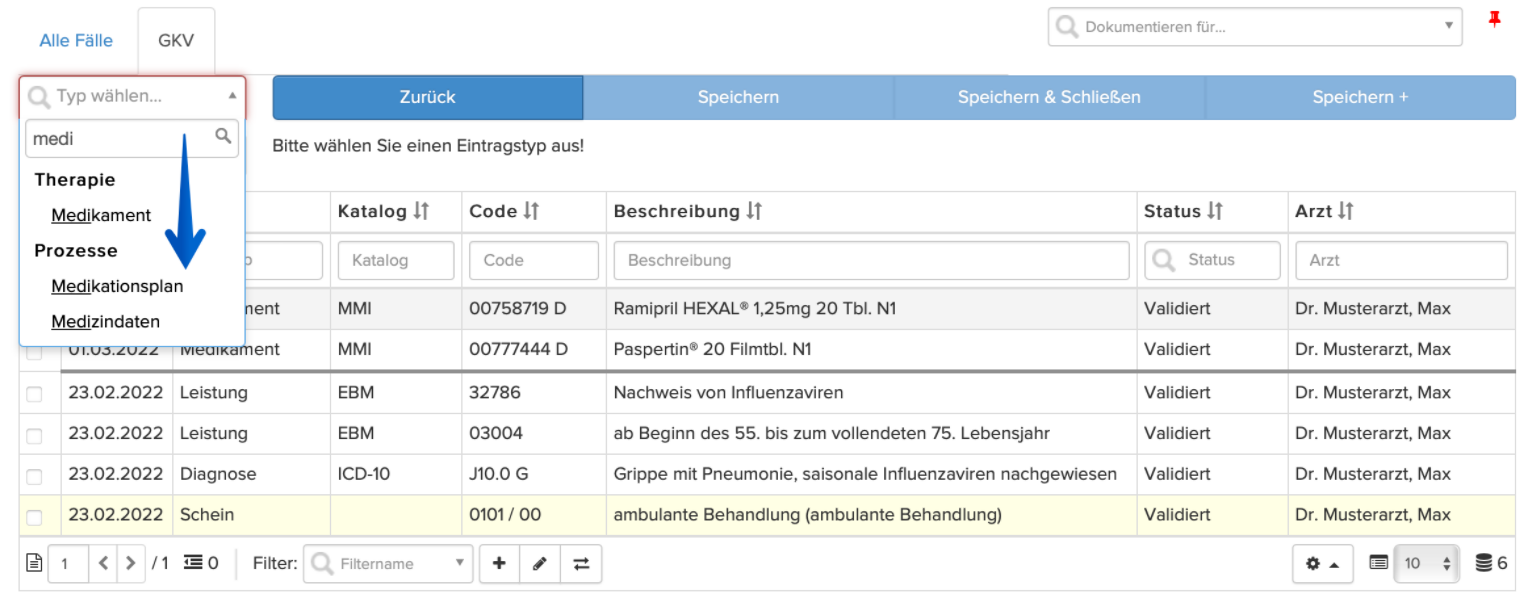1528x596 pixels.
Task: Choose Medikationsplan from the type list
Action: (x=117, y=286)
